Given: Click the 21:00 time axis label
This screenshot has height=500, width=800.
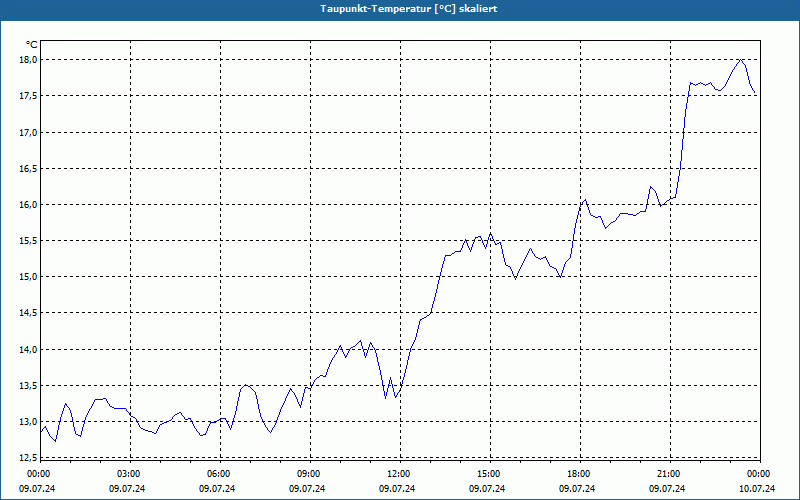Looking at the screenshot, I should [670, 474].
